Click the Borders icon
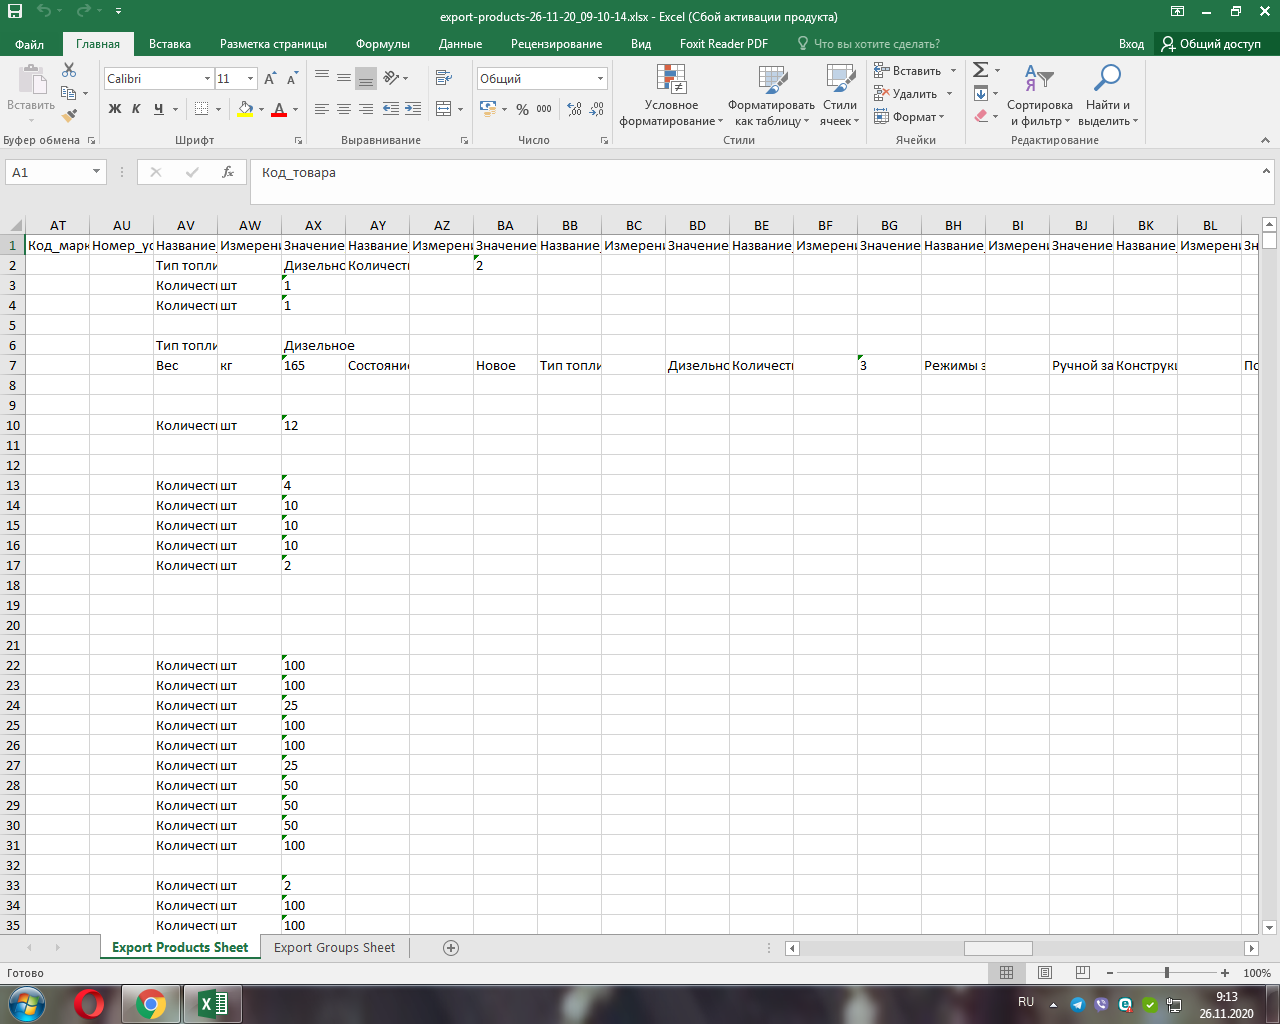This screenshot has height=1024, width=1280. (202, 109)
